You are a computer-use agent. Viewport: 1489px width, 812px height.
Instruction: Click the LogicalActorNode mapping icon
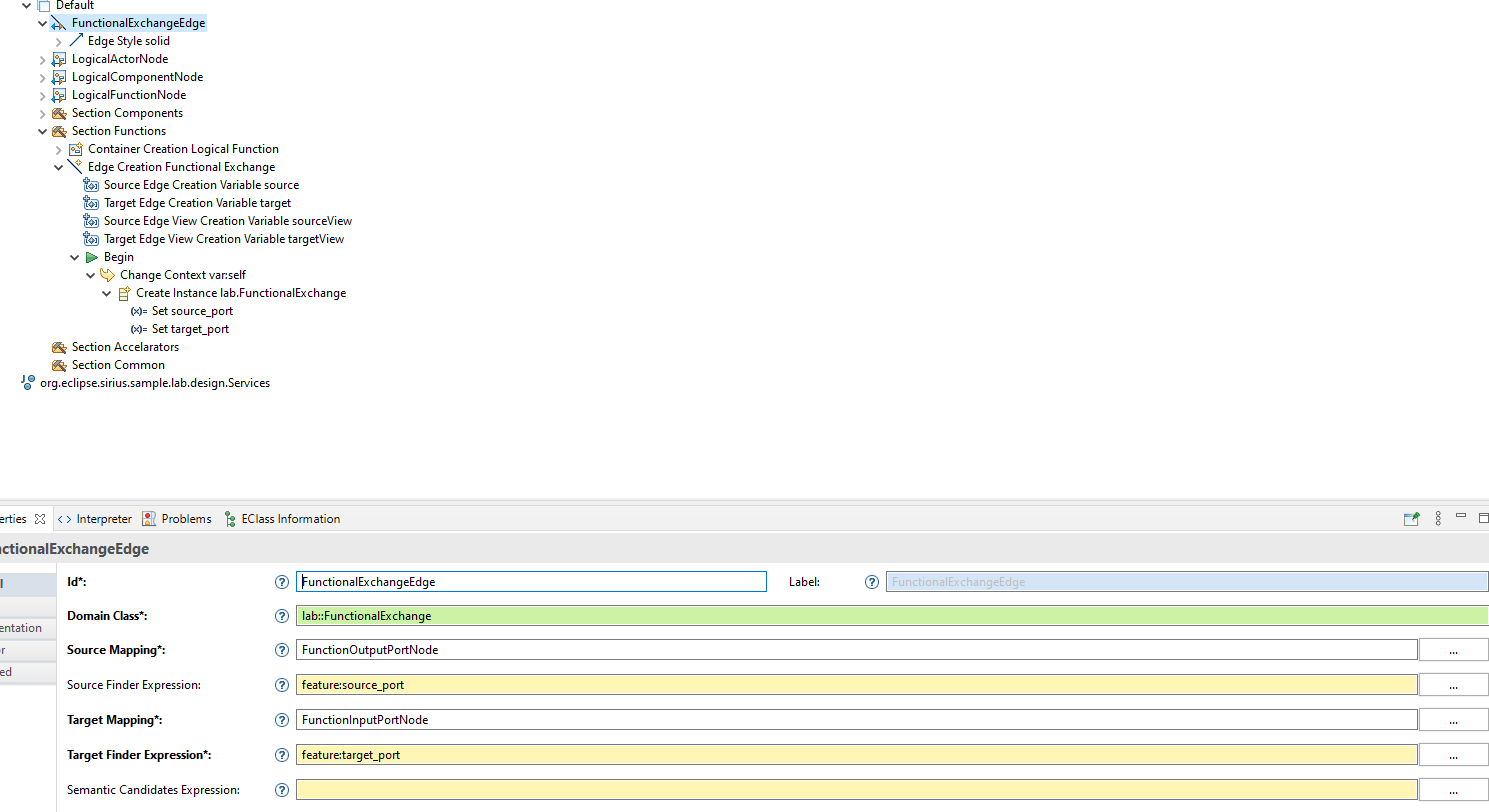click(59, 59)
